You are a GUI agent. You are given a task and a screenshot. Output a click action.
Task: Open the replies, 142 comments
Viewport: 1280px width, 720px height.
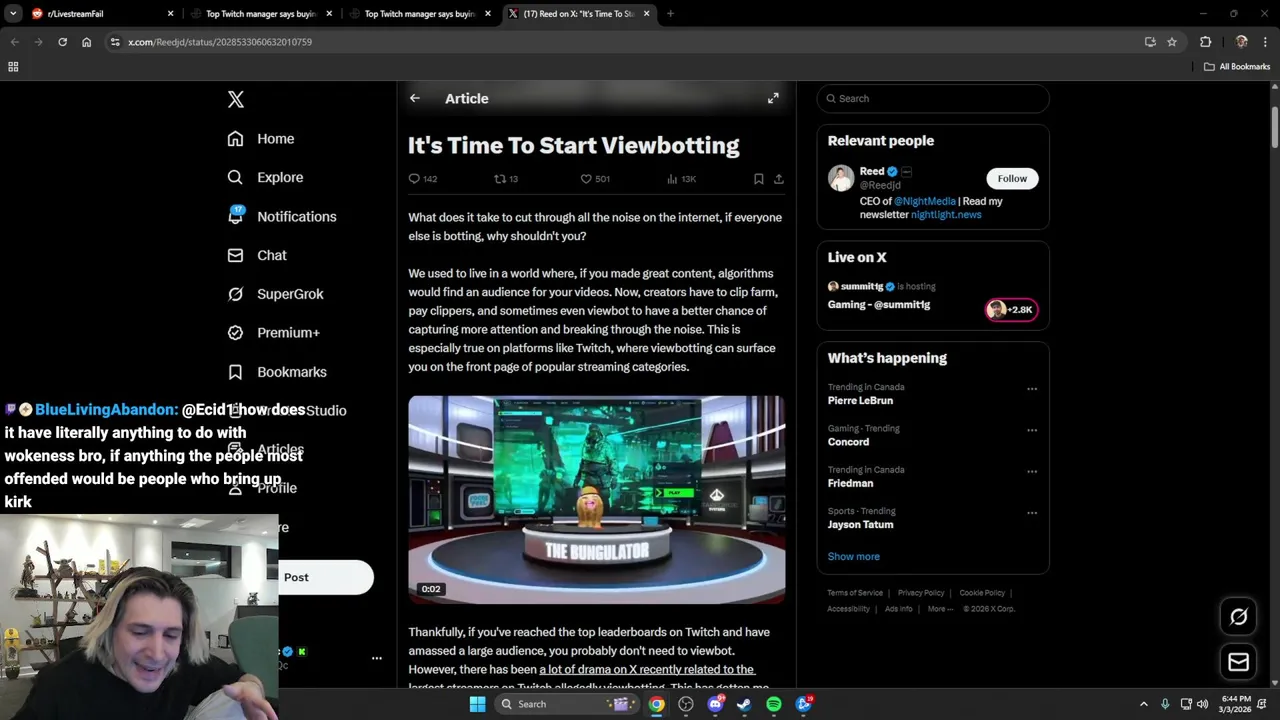423,179
